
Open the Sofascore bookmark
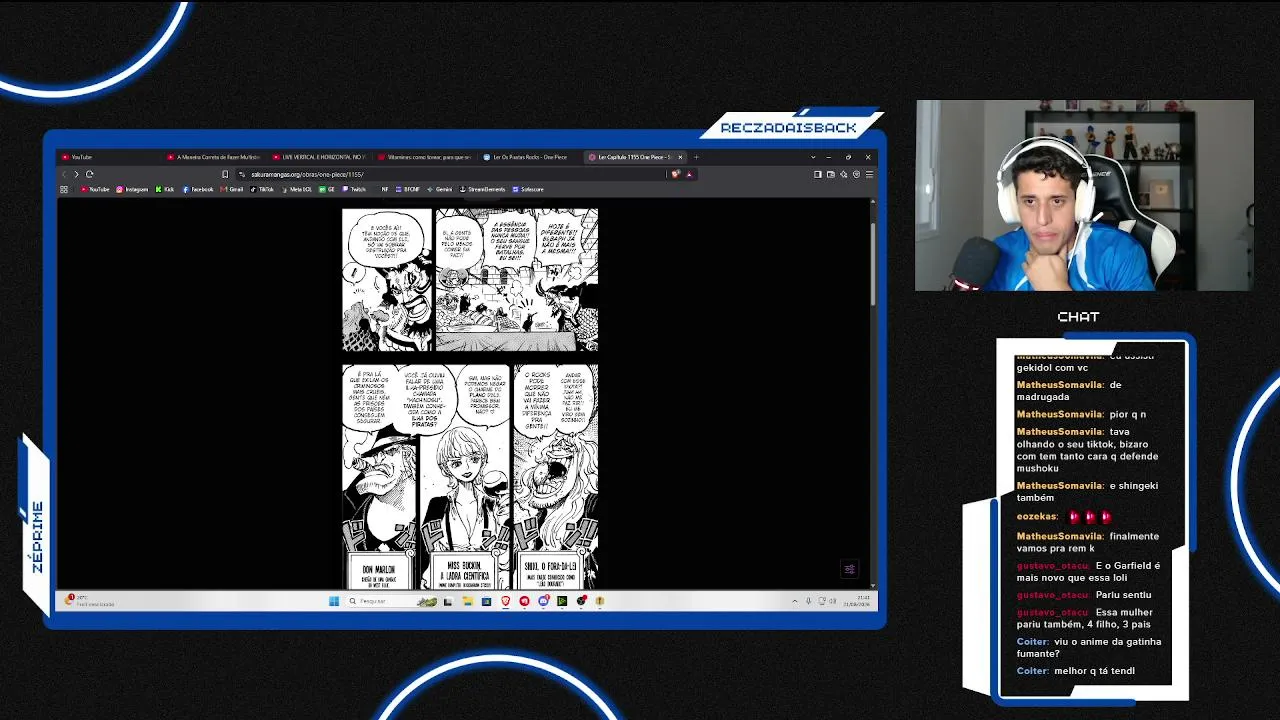(x=528, y=189)
